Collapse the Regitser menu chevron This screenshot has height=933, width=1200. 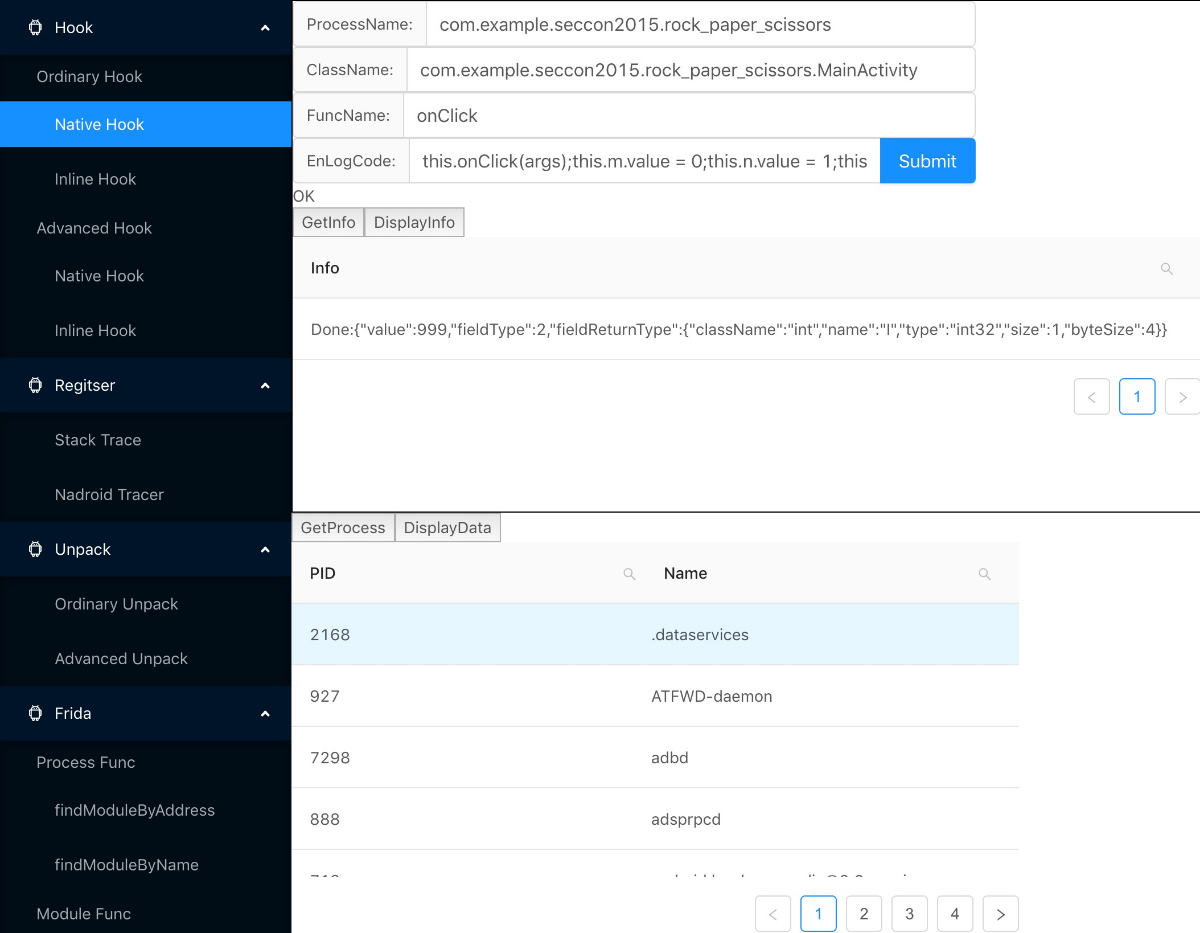pyautogui.click(x=265, y=385)
